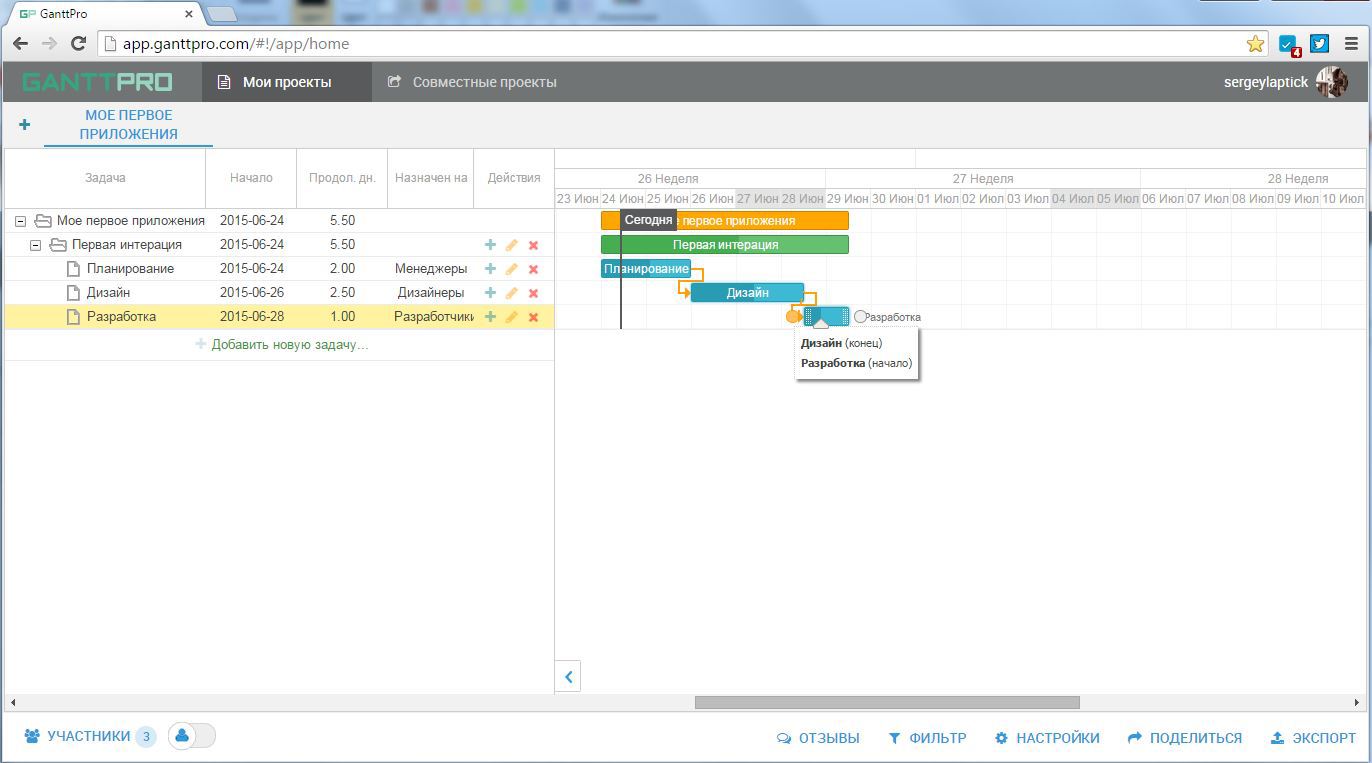1372x763 pixels.
Task: Click the plus icon to add new project
Action: pyautogui.click(x=24, y=125)
